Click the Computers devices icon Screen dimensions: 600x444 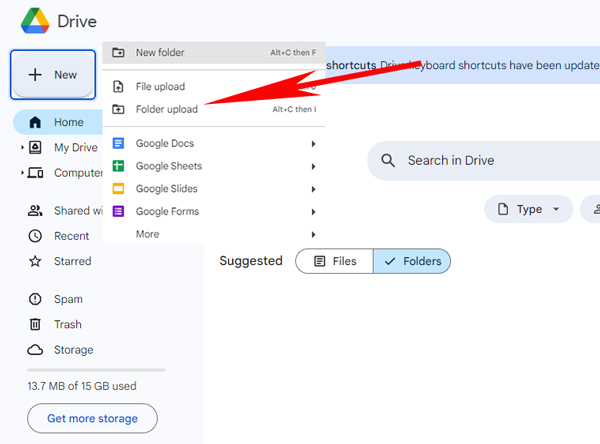(35, 173)
